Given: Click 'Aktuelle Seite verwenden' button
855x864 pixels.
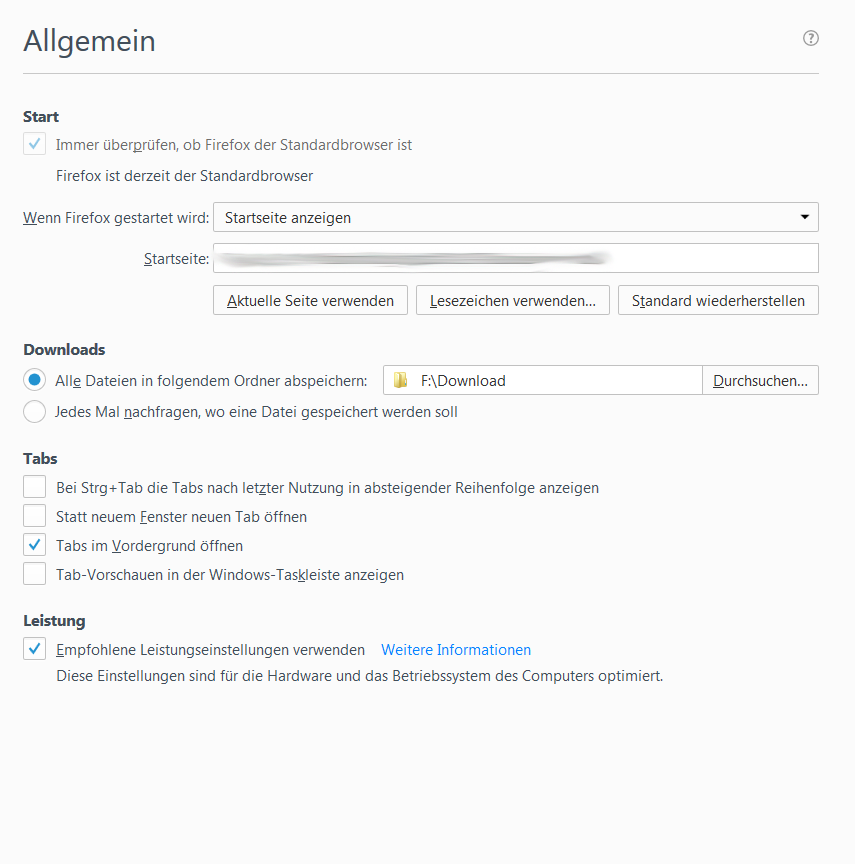Looking at the screenshot, I should click(310, 300).
